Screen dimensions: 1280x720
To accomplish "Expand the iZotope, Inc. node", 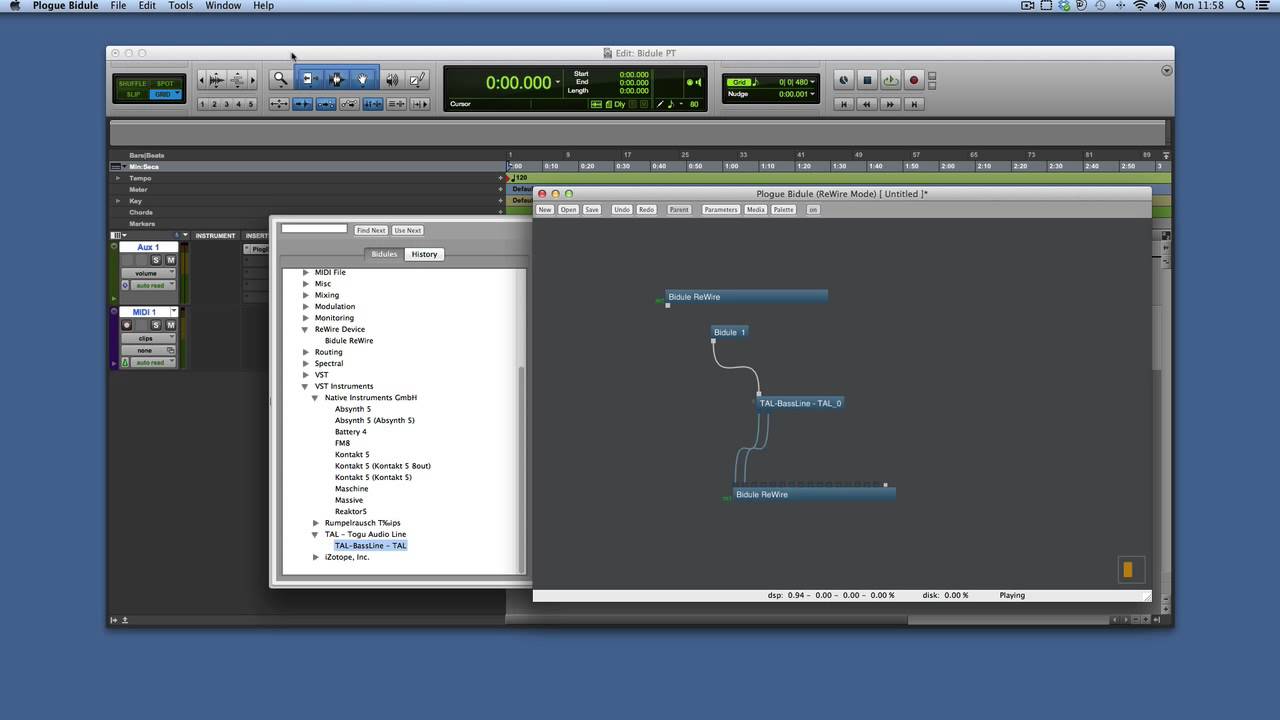I will pos(316,557).
